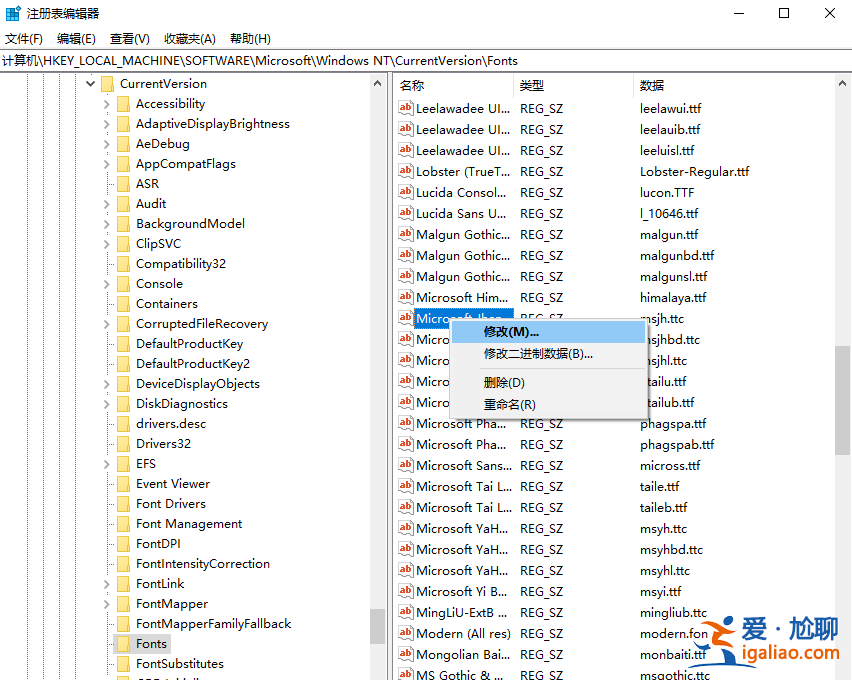
Task: Expand the AppCompatFlags key
Action: tap(105, 163)
